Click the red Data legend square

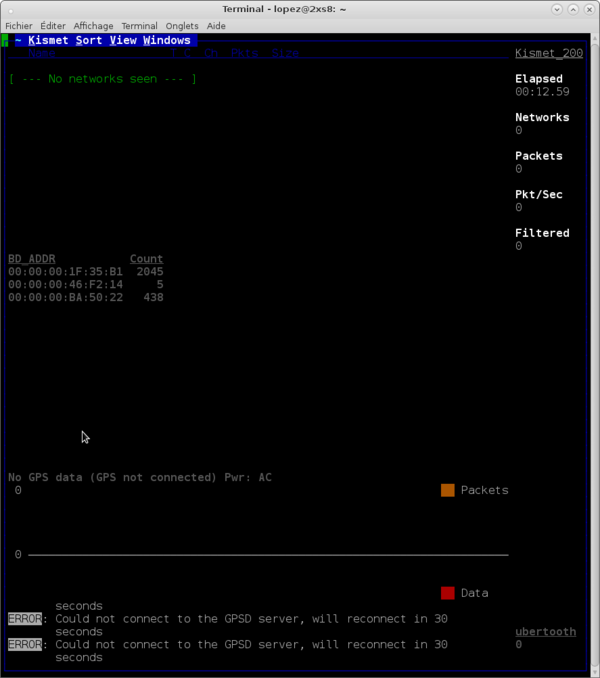point(448,593)
